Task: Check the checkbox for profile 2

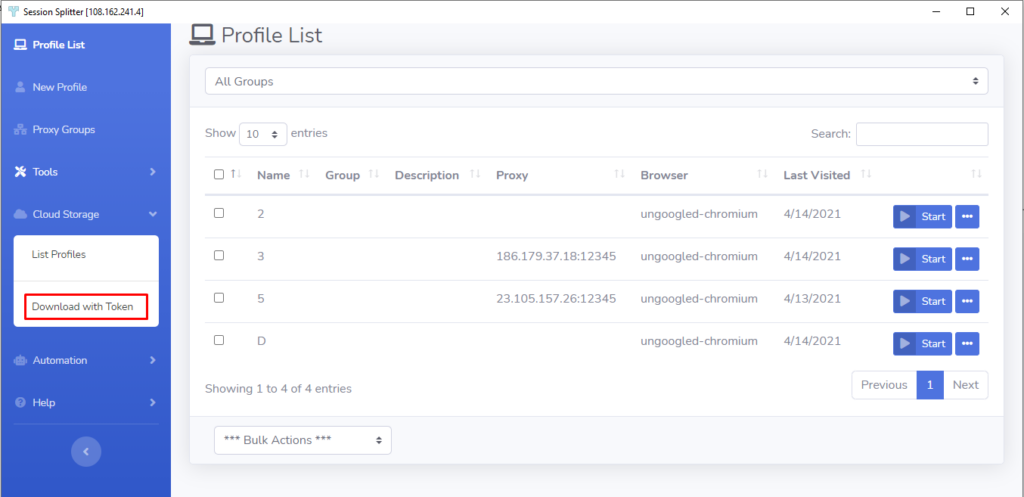Action: 219,213
